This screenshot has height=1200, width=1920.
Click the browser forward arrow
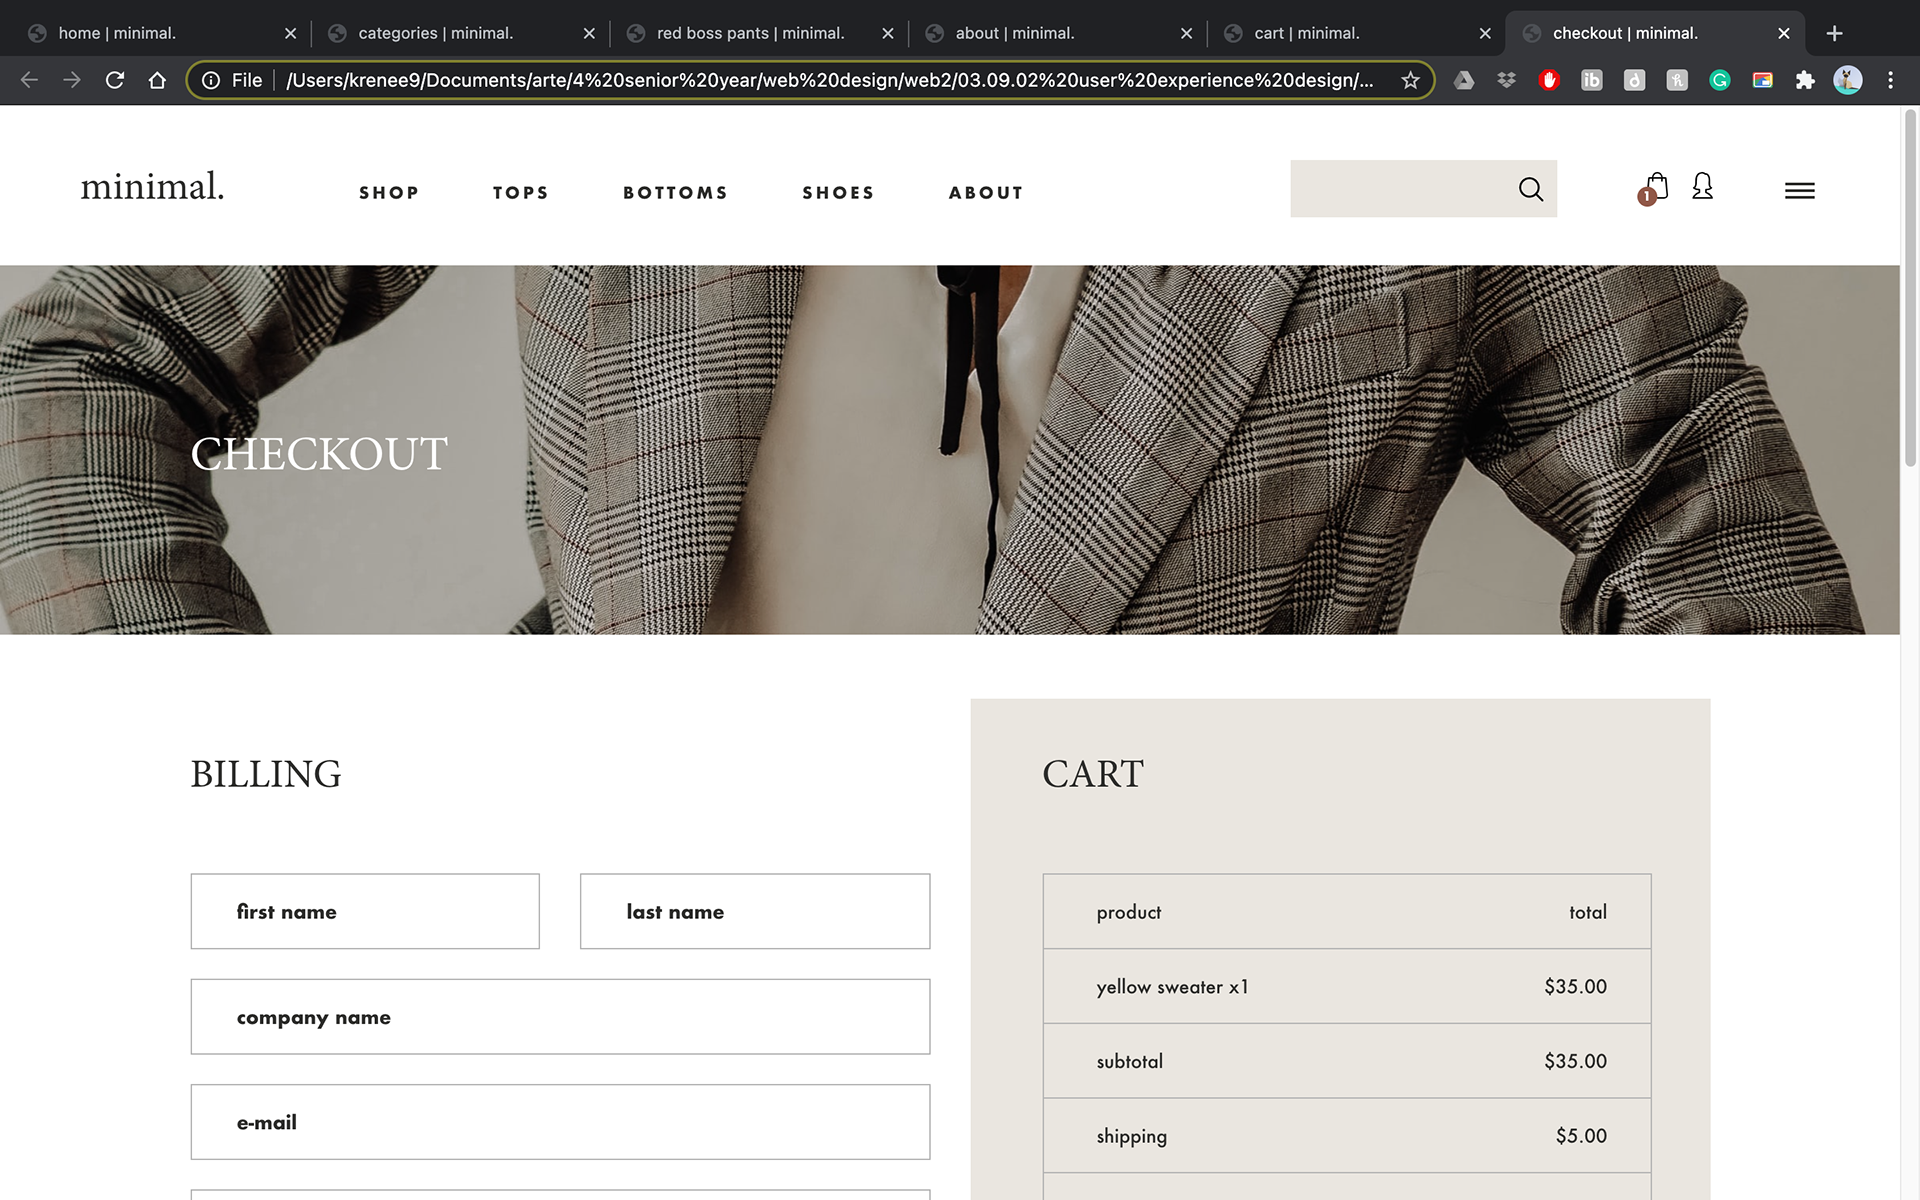[x=72, y=80]
